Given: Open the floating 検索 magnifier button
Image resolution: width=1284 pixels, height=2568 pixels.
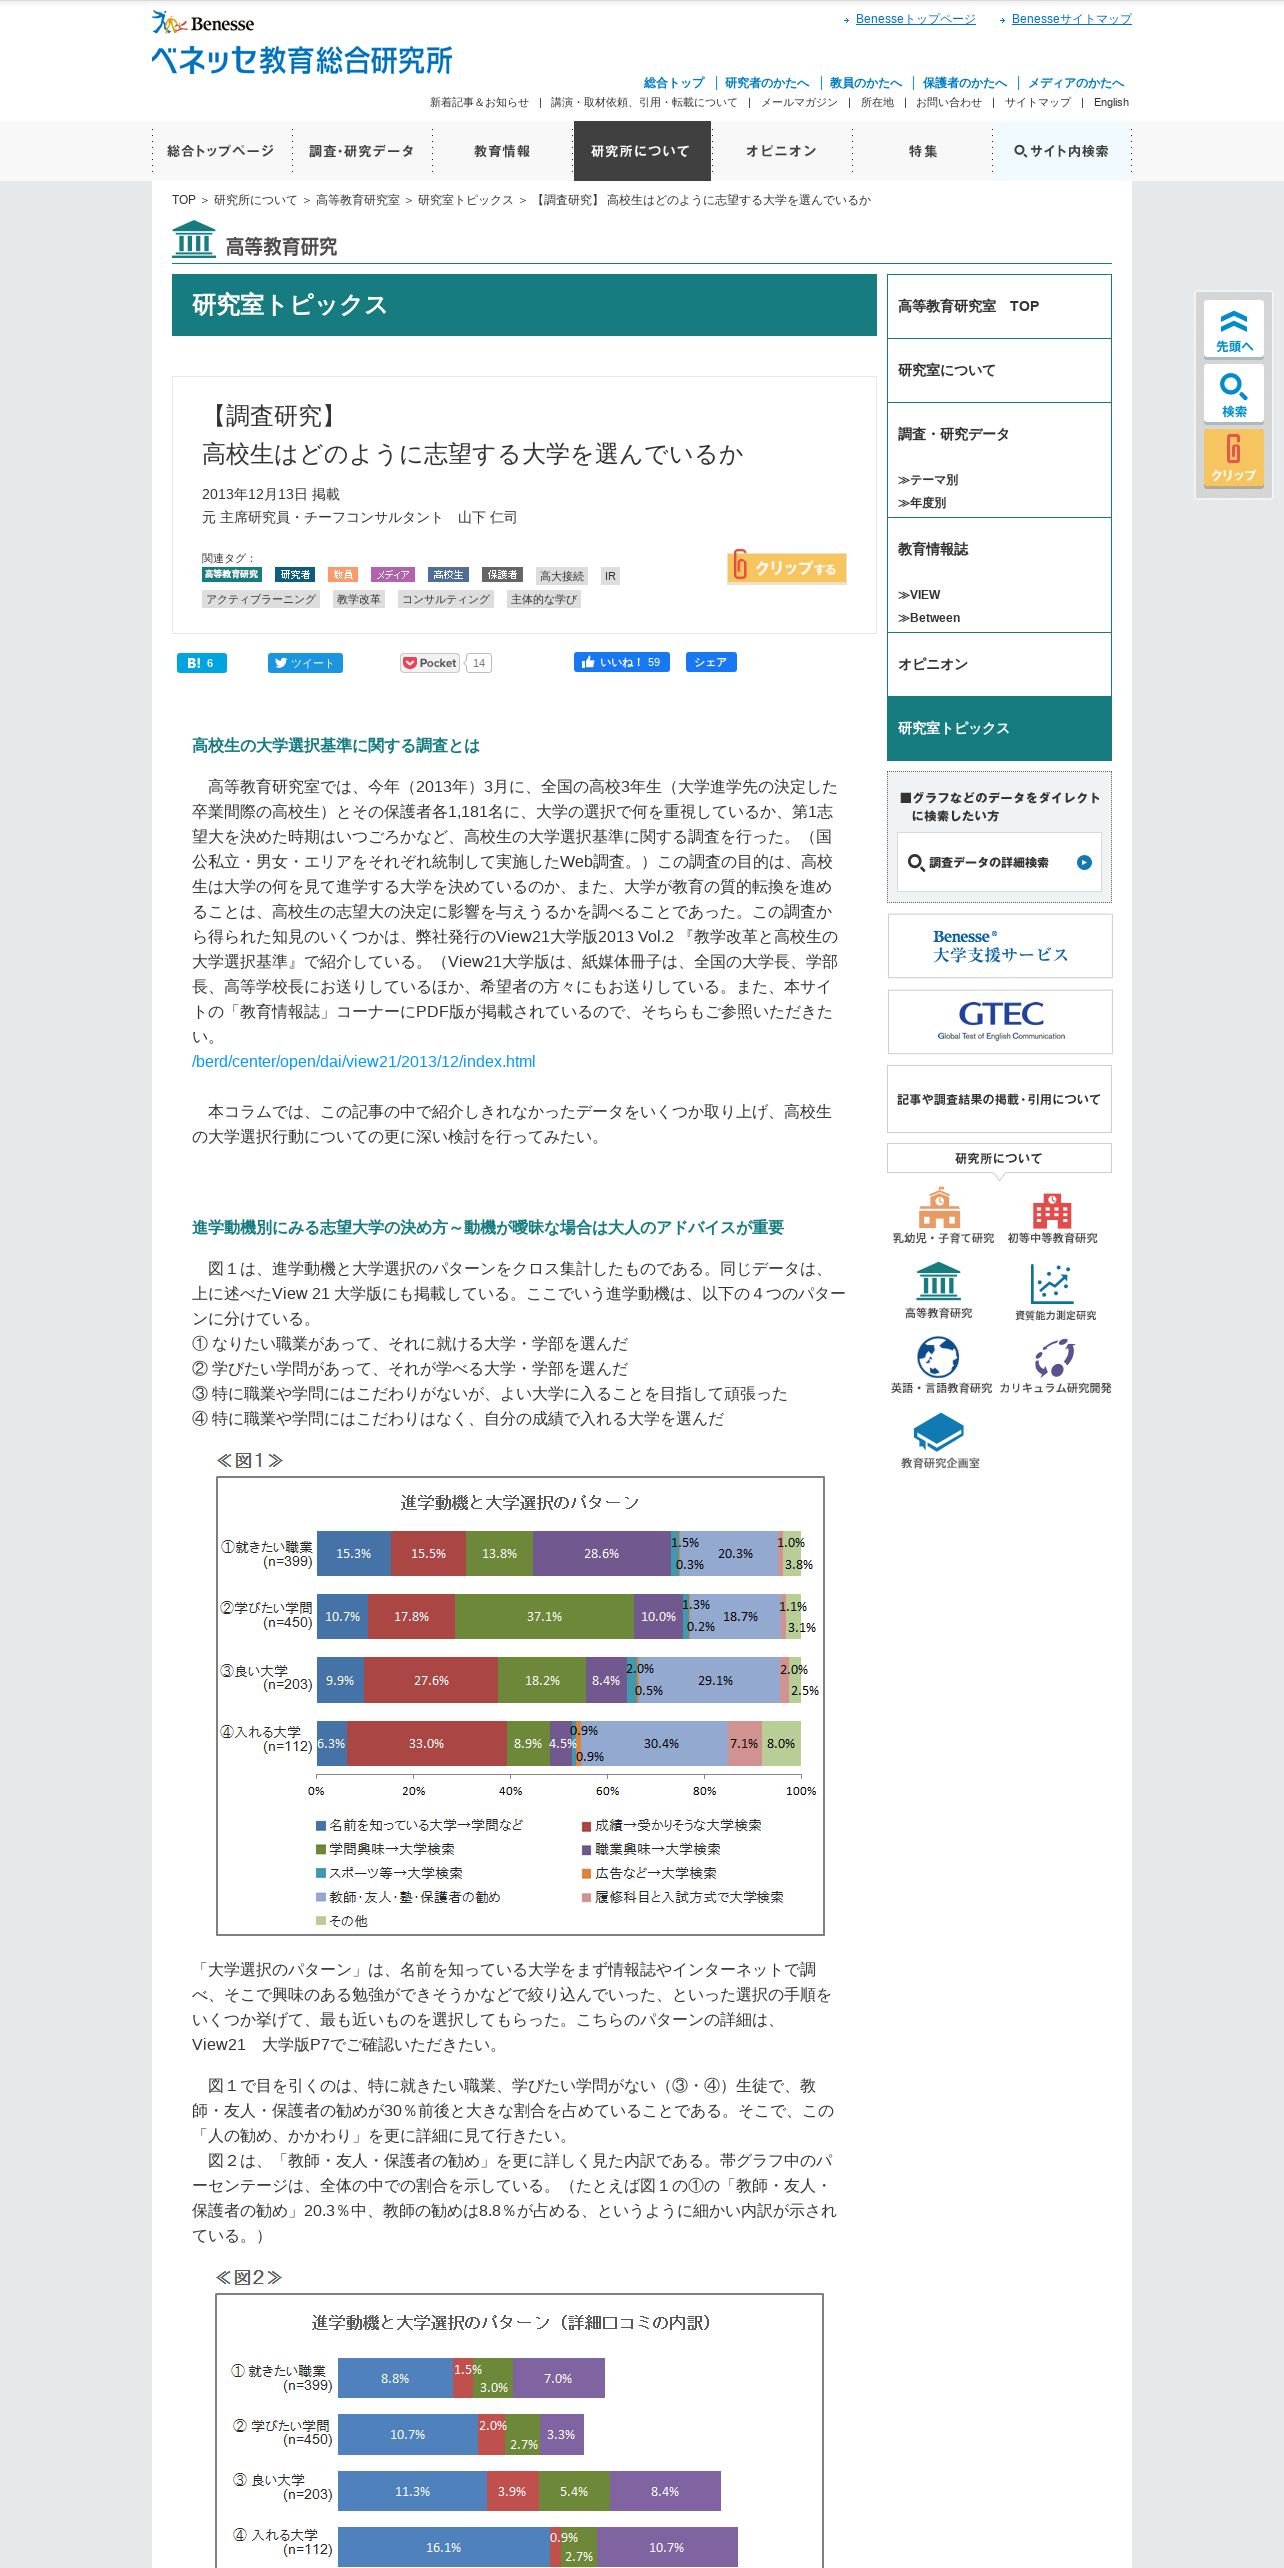Looking at the screenshot, I should tap(1233, 394).
